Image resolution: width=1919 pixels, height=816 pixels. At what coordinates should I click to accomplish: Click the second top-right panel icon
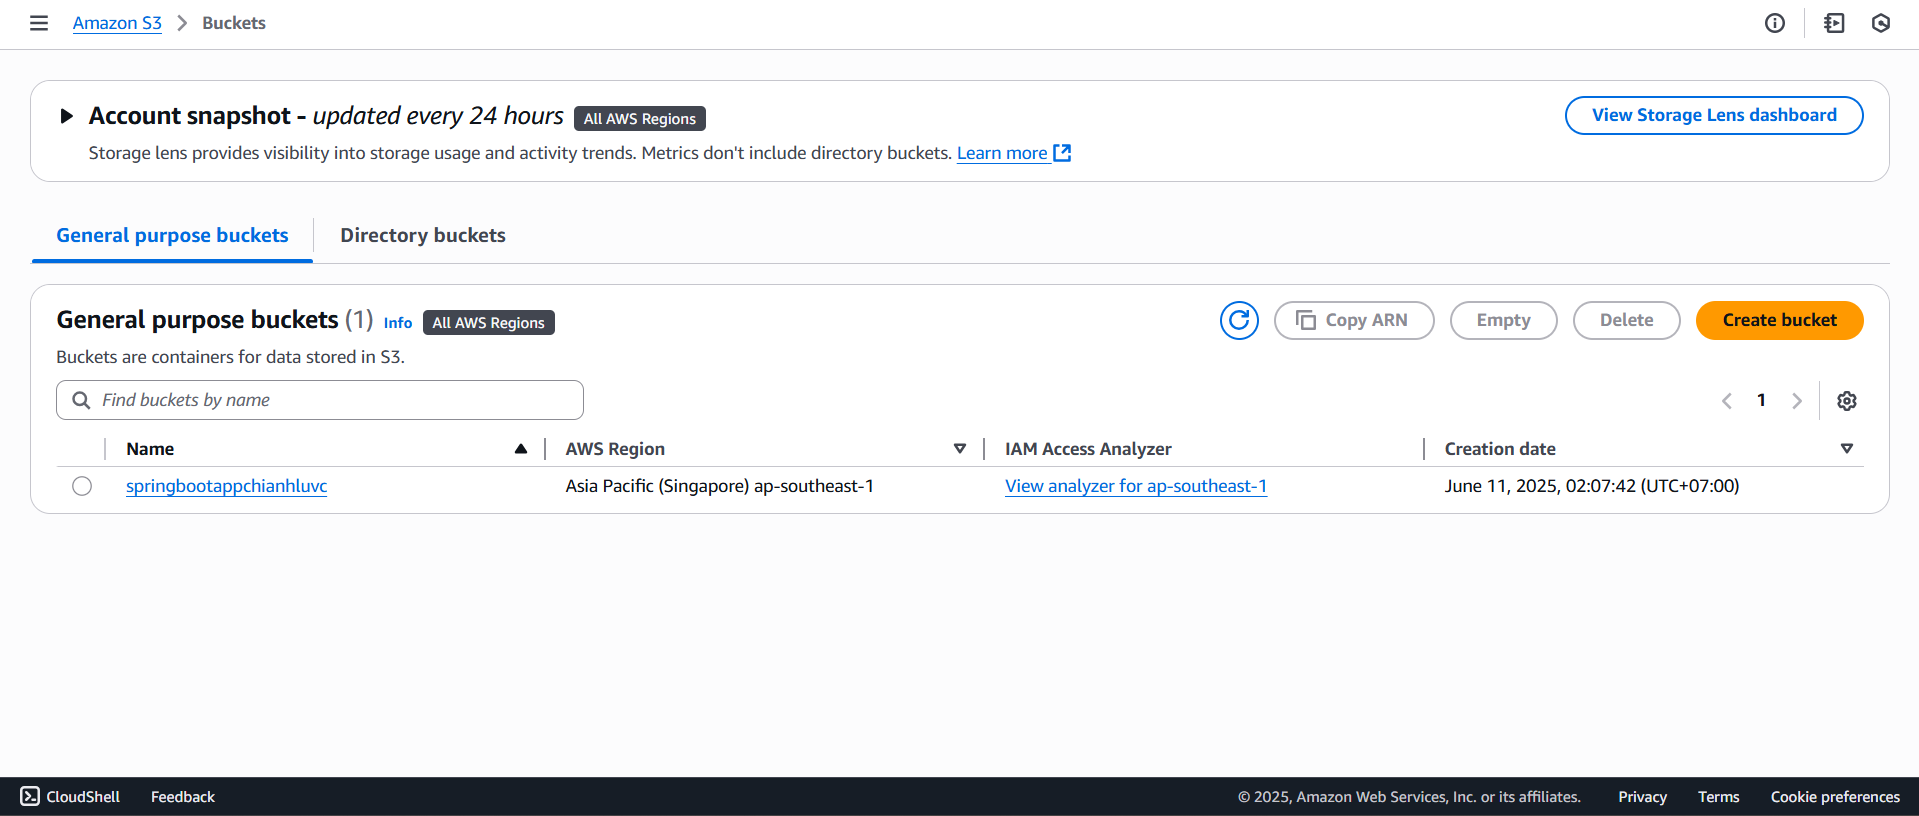tap(1834, 23)
